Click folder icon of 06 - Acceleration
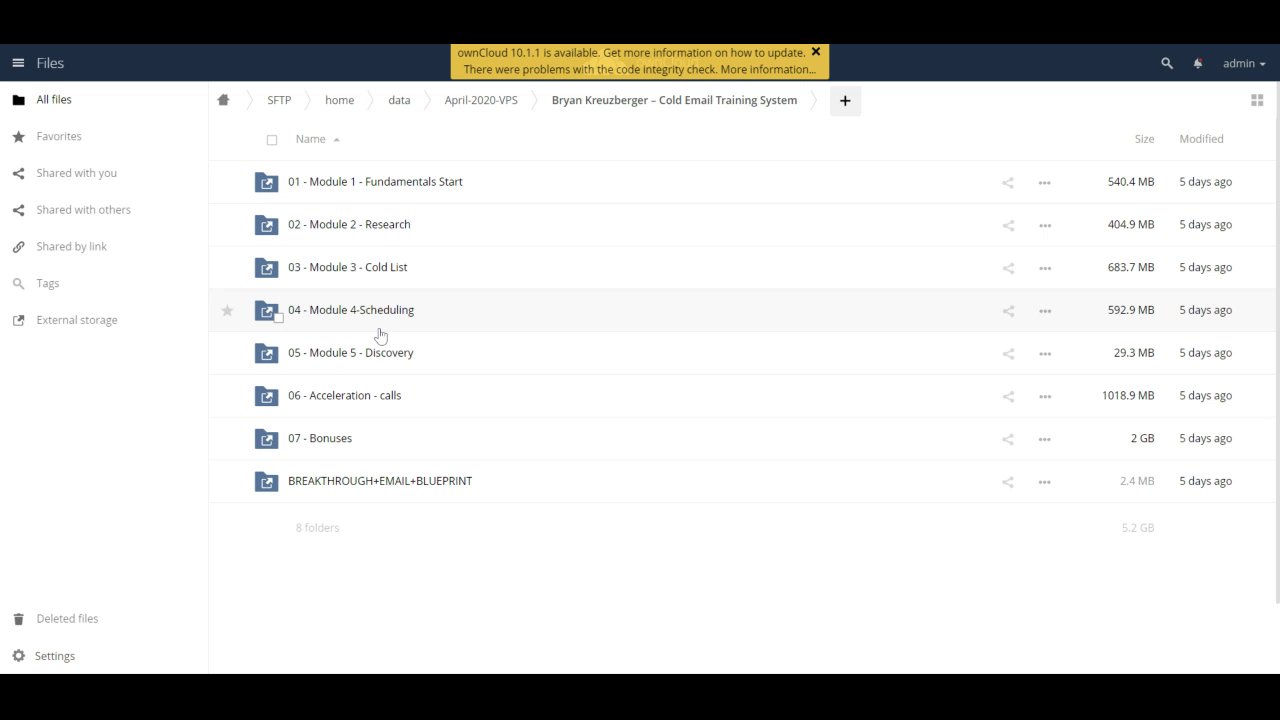Viewport: 1280px width, 720px height. 266,396
